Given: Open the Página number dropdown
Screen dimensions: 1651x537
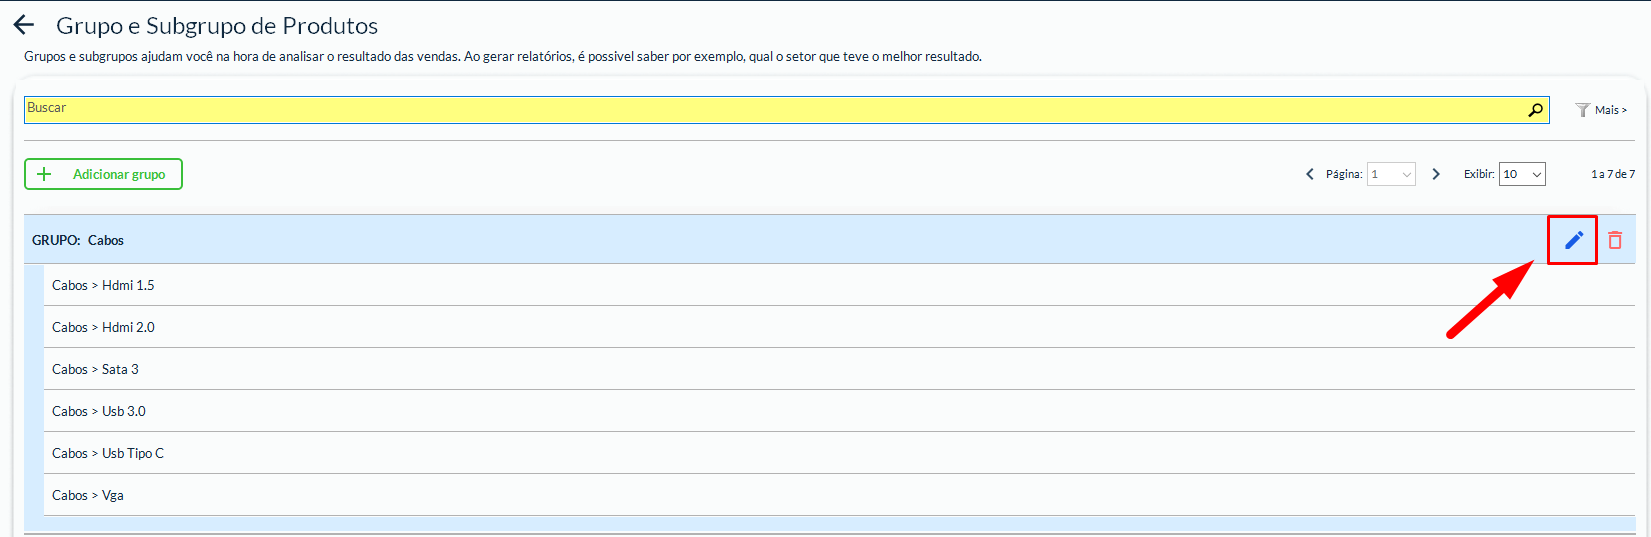Looking at the screenshot, I should tap(1391, 174).
